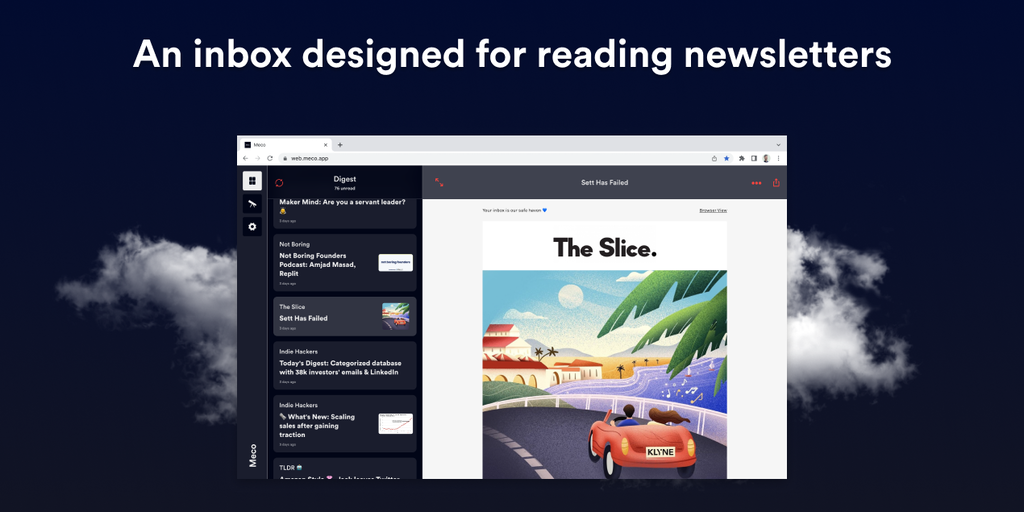
Task: Open What's New: Scaling sales item
Action: 345,423
